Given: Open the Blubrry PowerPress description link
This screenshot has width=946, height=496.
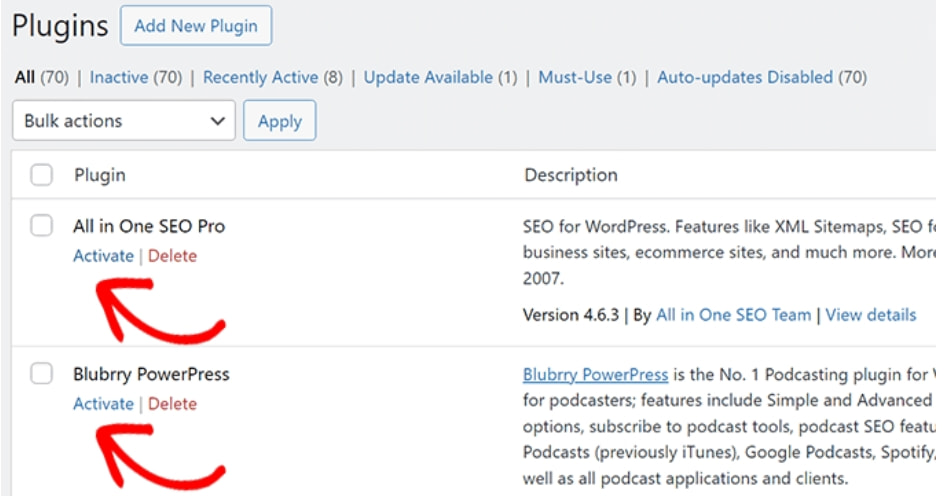Looking at the screenshot, I should [595, 375].
